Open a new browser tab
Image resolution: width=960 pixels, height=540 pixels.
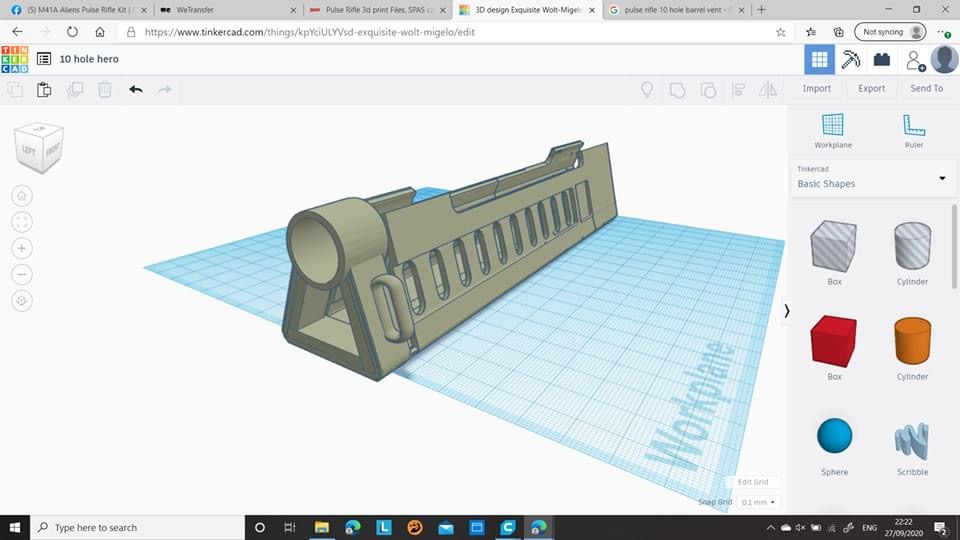coord(762,10)
